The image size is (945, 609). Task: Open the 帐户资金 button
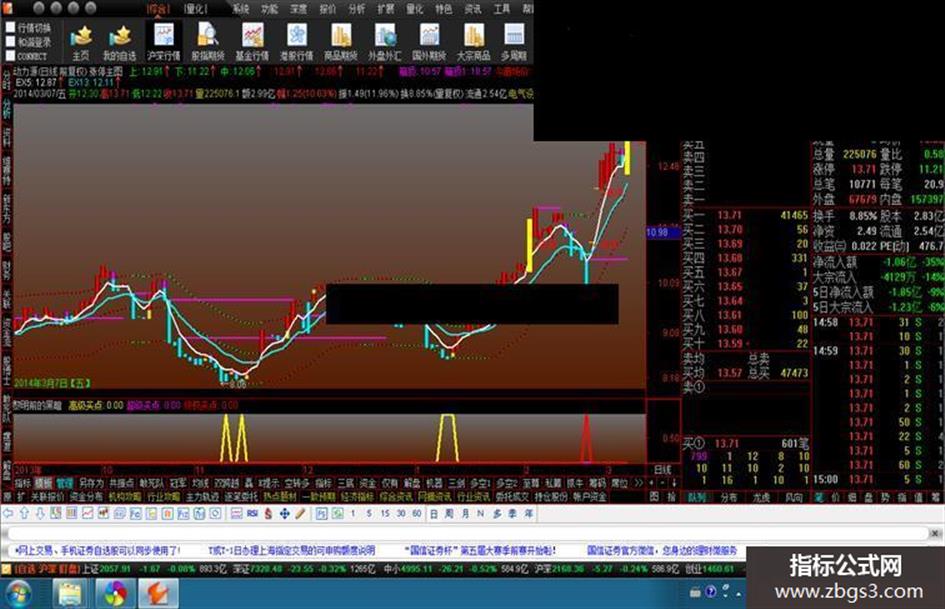589,497
